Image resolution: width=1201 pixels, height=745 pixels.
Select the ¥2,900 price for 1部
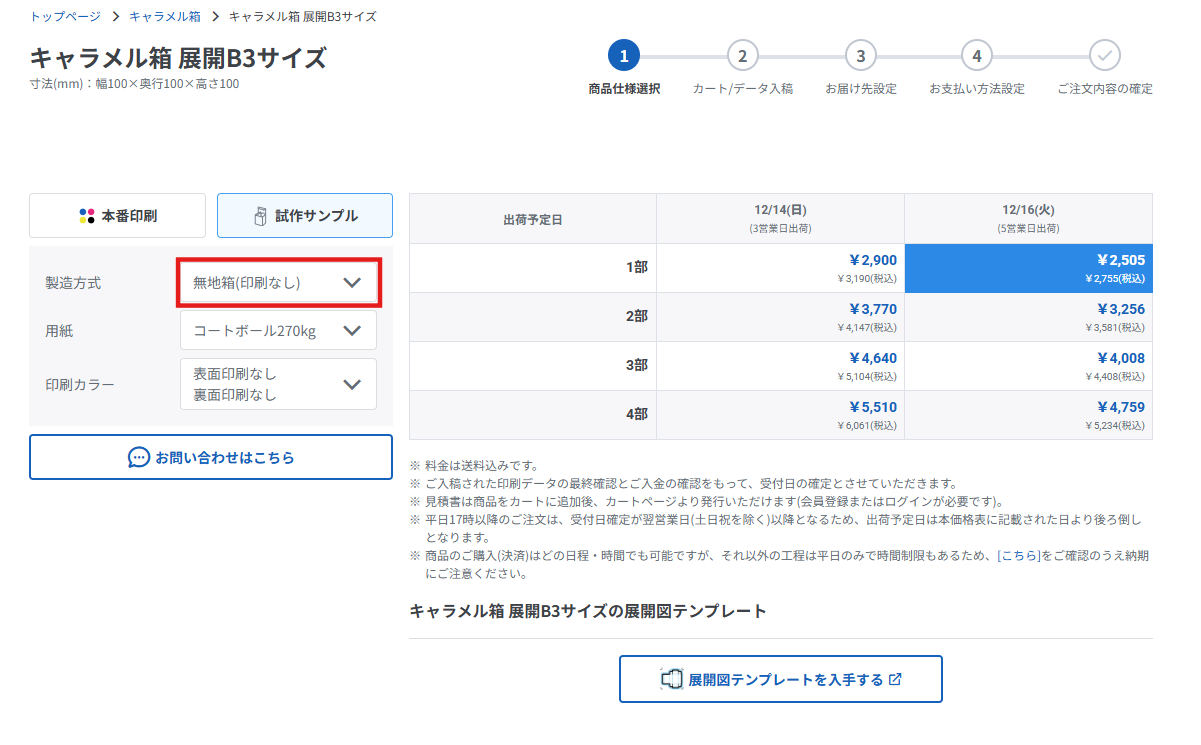(780, 268)
